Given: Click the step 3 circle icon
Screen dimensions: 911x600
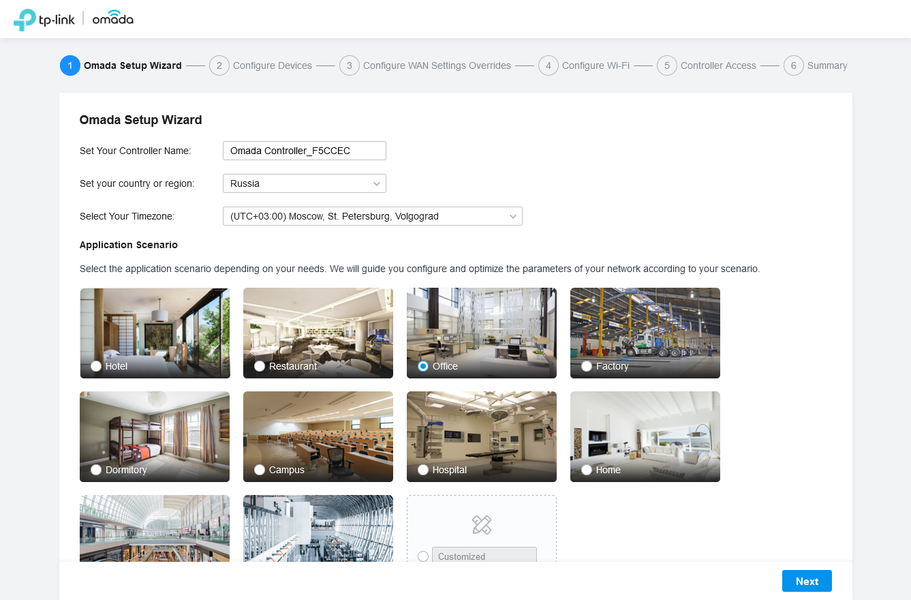Looking at the screenshot, I should (349, 66).
